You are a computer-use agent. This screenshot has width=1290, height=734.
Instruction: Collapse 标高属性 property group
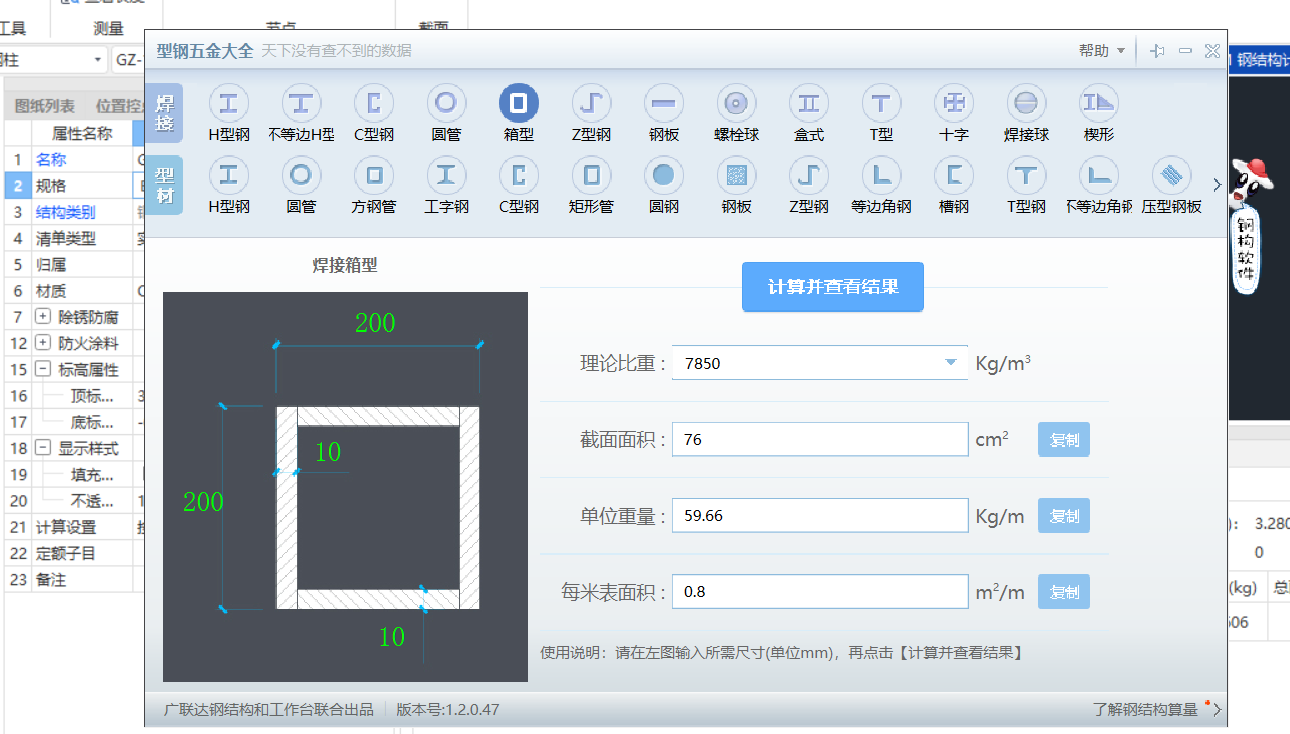[43, 369]
